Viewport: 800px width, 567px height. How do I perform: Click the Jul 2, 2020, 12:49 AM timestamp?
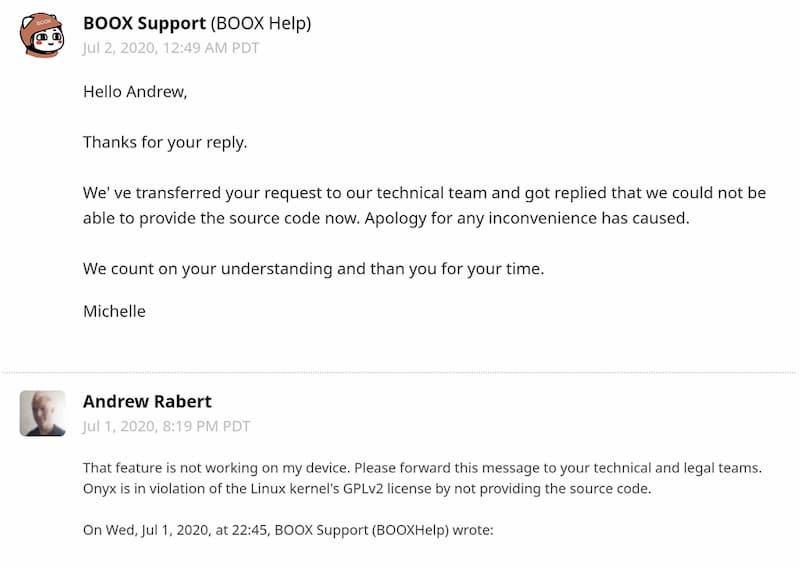(x=171, y=48)
